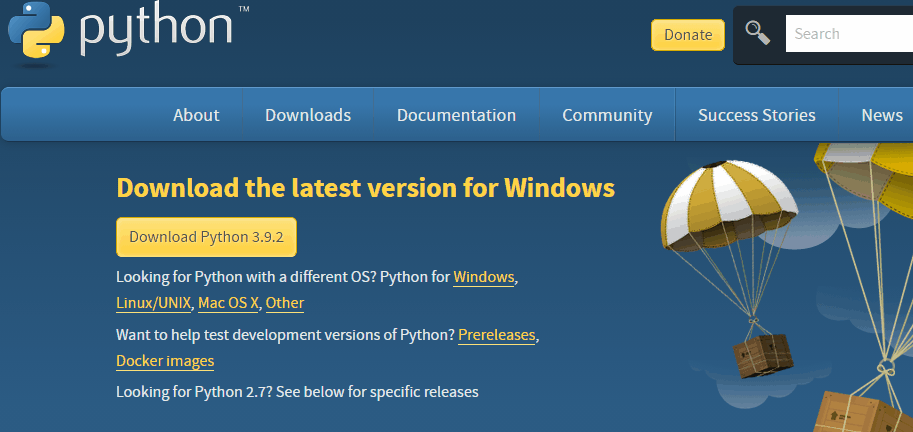Open the Downloads menu
913x432 pixels.
pyautogui.click(x=308, y=115)
